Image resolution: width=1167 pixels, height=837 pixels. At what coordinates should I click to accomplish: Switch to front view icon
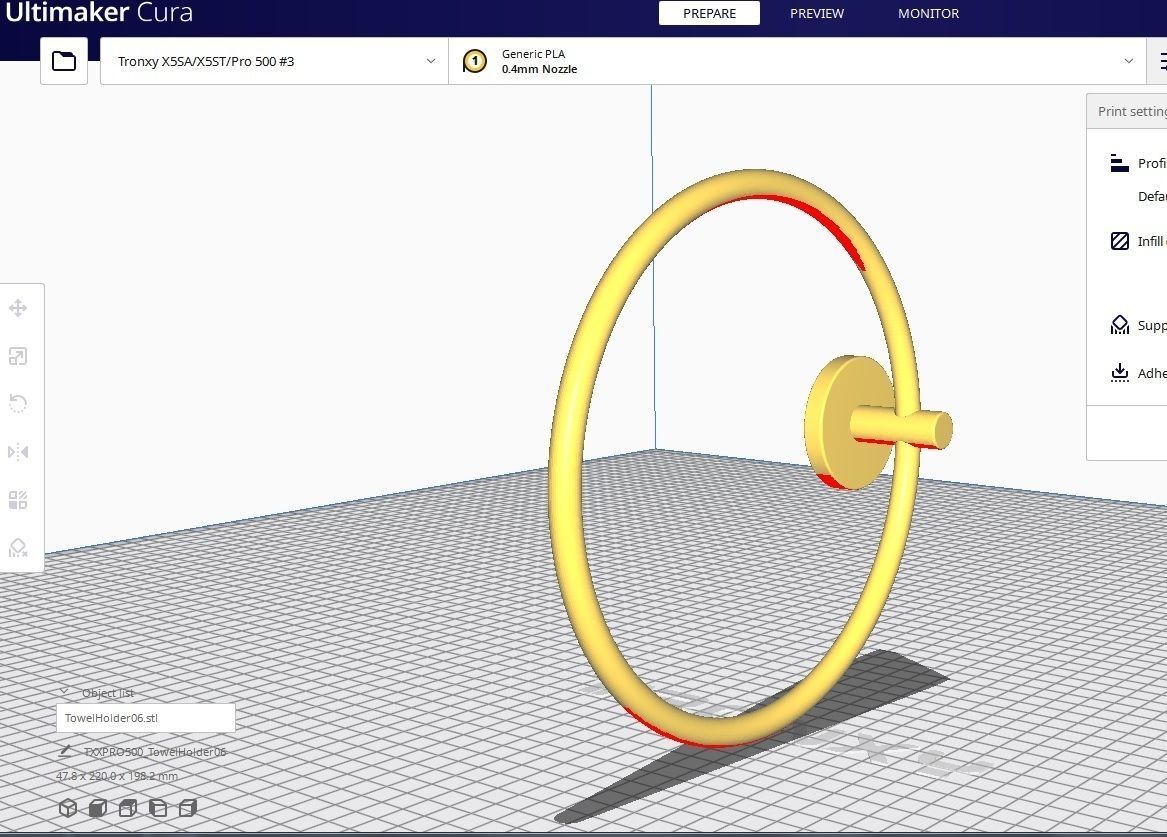pyautogui.click(x=97, y=808)
